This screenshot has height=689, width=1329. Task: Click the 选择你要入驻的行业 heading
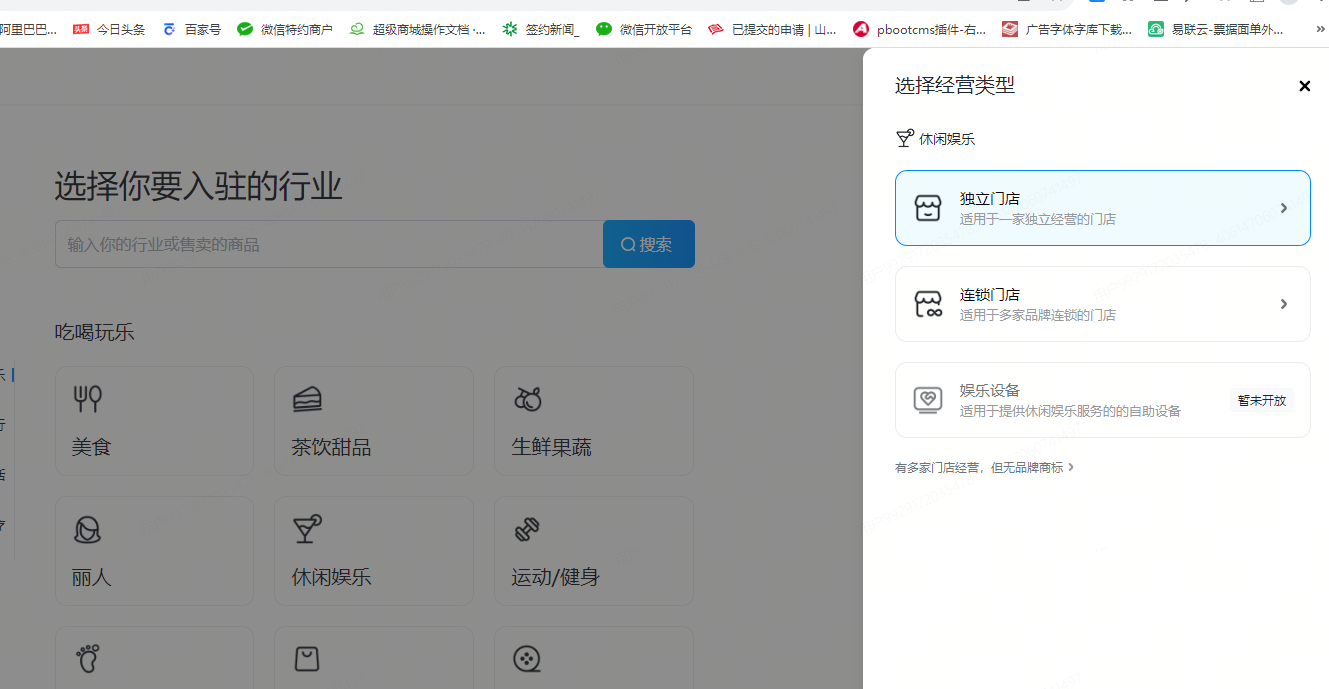click(198, 186)
